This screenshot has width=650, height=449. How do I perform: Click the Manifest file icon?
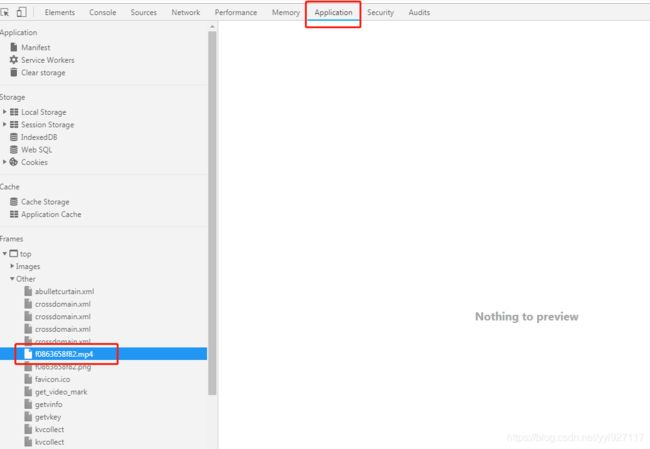tap(14, 47)
